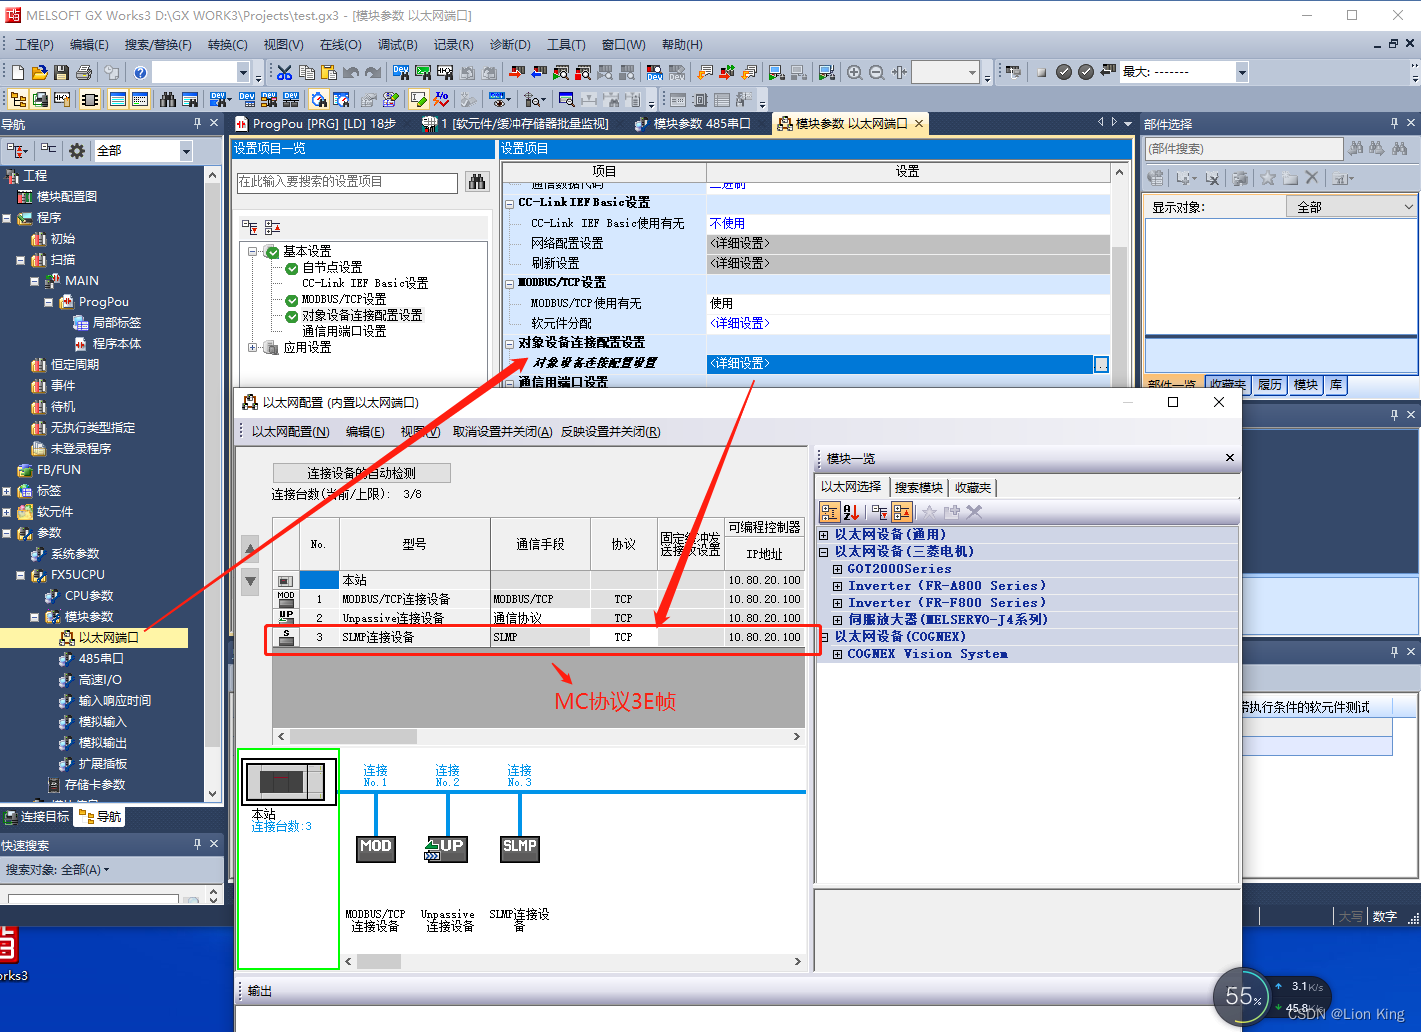Image resolution: width=1421 pixels, height=1032 pixels.
Task: Select the Unpassive连接设备 table row
Action: coord(538,618)
